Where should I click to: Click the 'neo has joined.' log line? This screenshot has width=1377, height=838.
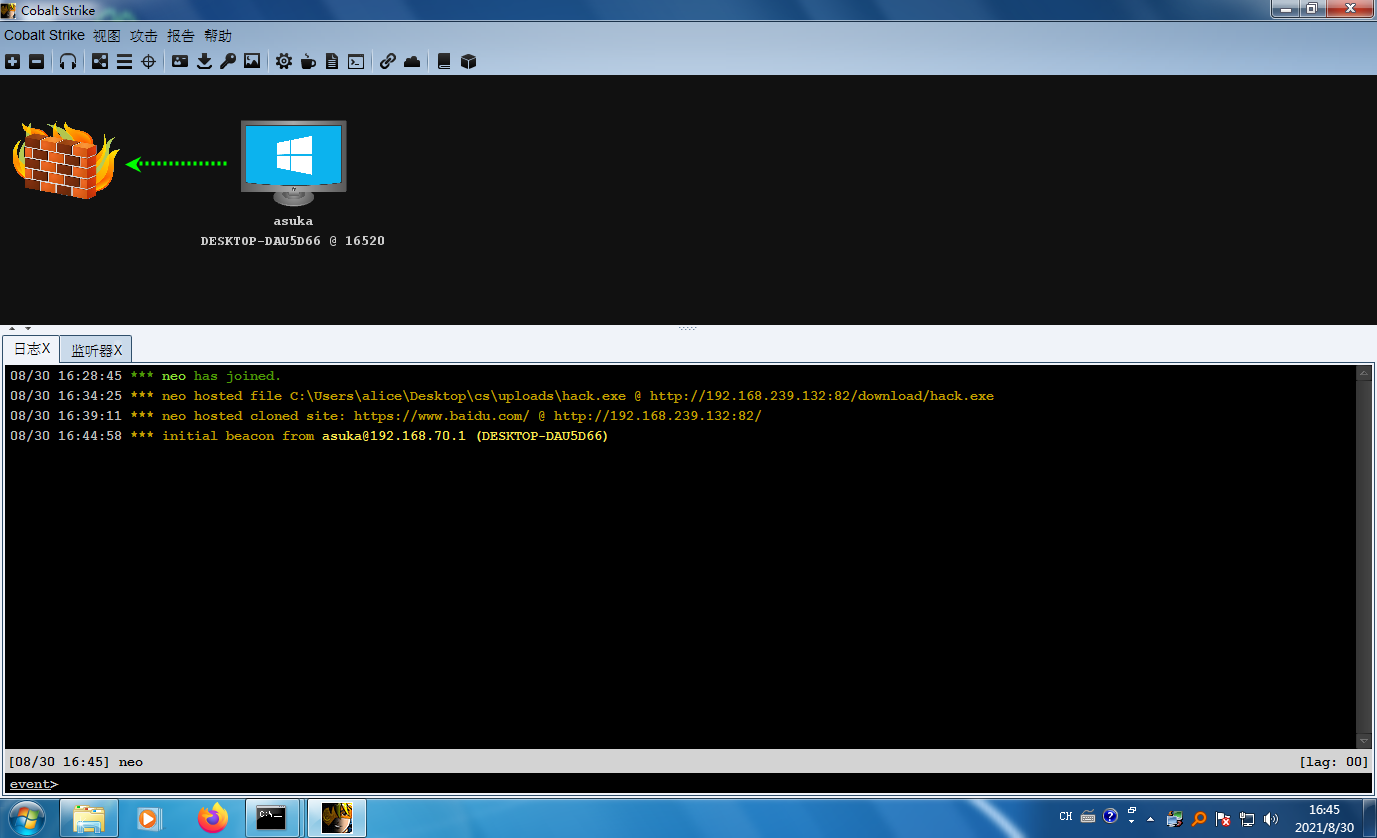click(x=146, y=376)
